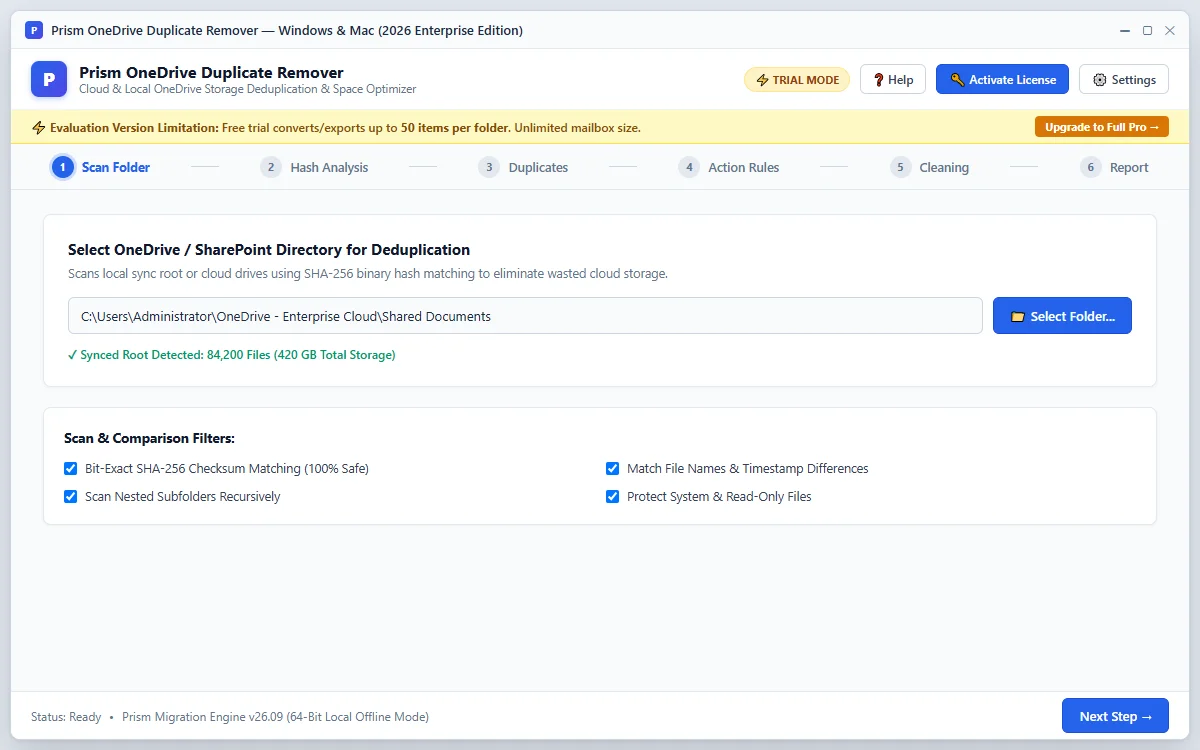The width and height of the screenshot is (1200, 750).
Task: Click 'Synced Root Detected: 84,200 Files' text
Action: 232,355
